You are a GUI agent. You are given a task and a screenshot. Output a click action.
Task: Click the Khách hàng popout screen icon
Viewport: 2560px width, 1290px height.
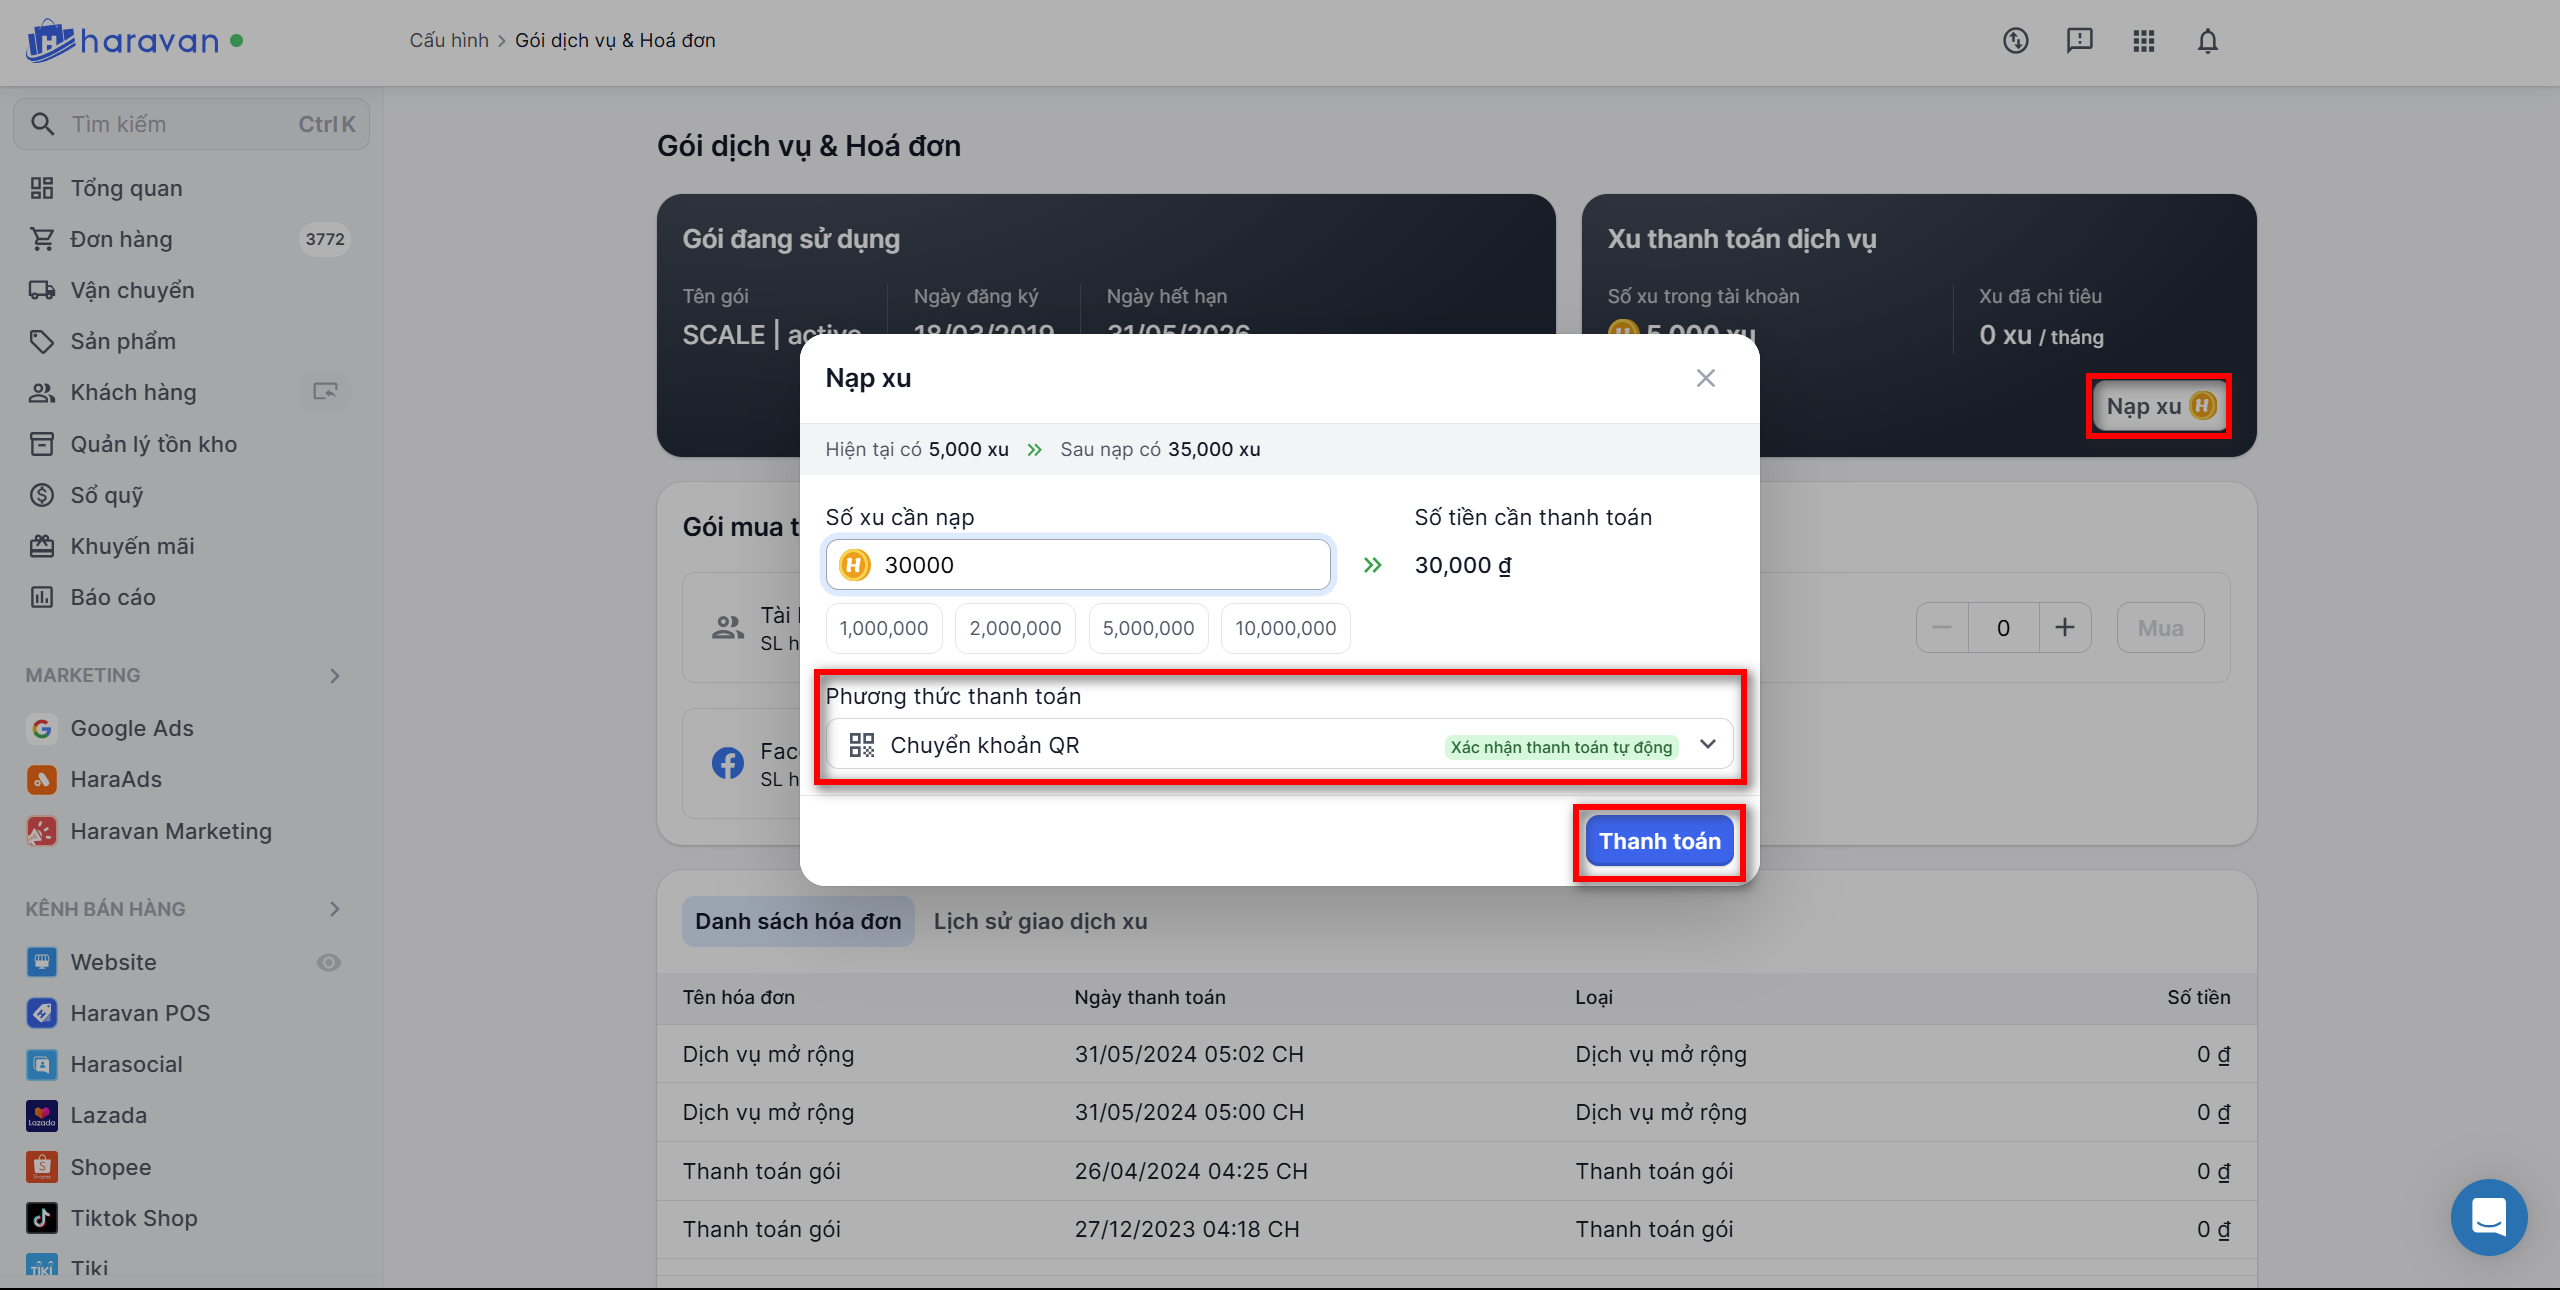[x=325, y=392]
